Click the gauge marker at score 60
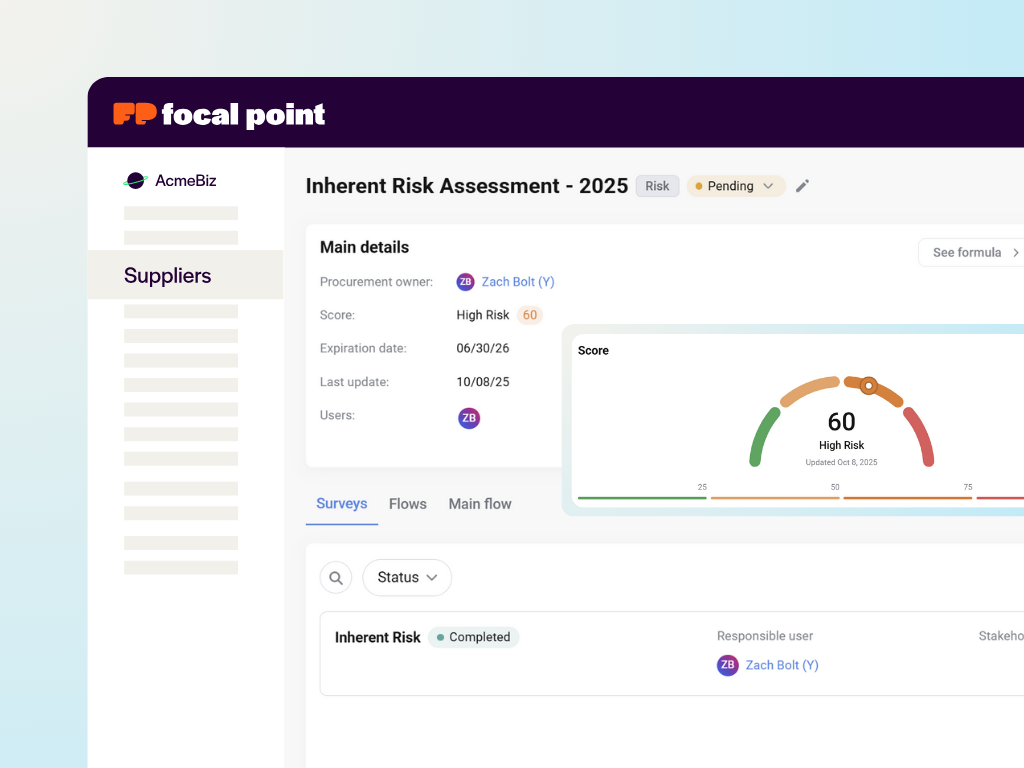Image resolution: width=1024 pixels, height=768 pixels. point(869,383)
